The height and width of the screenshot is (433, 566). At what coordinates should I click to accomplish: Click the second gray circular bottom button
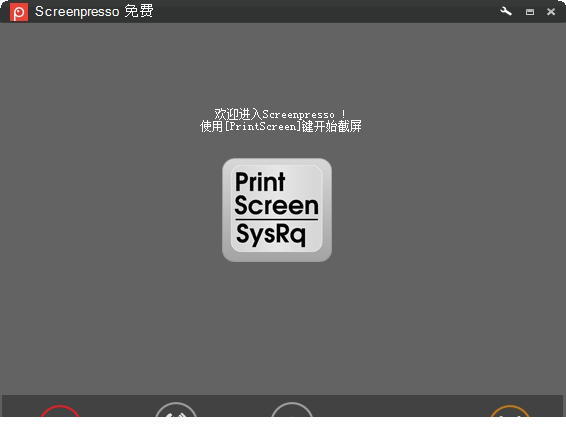[x=176, y=410]
